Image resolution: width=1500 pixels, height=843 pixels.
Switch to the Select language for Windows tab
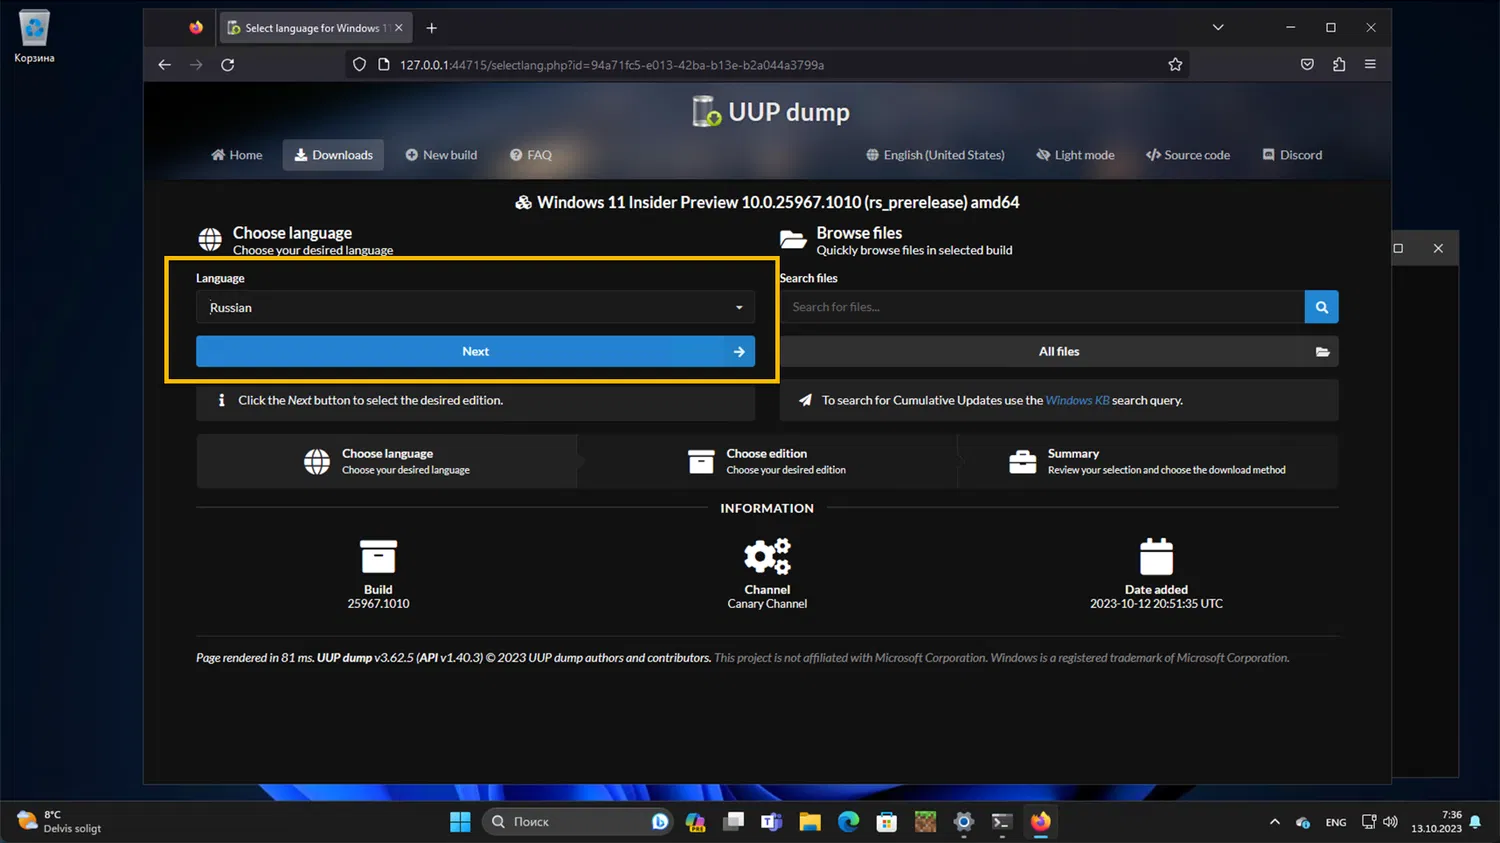click(x=315, y=28)
